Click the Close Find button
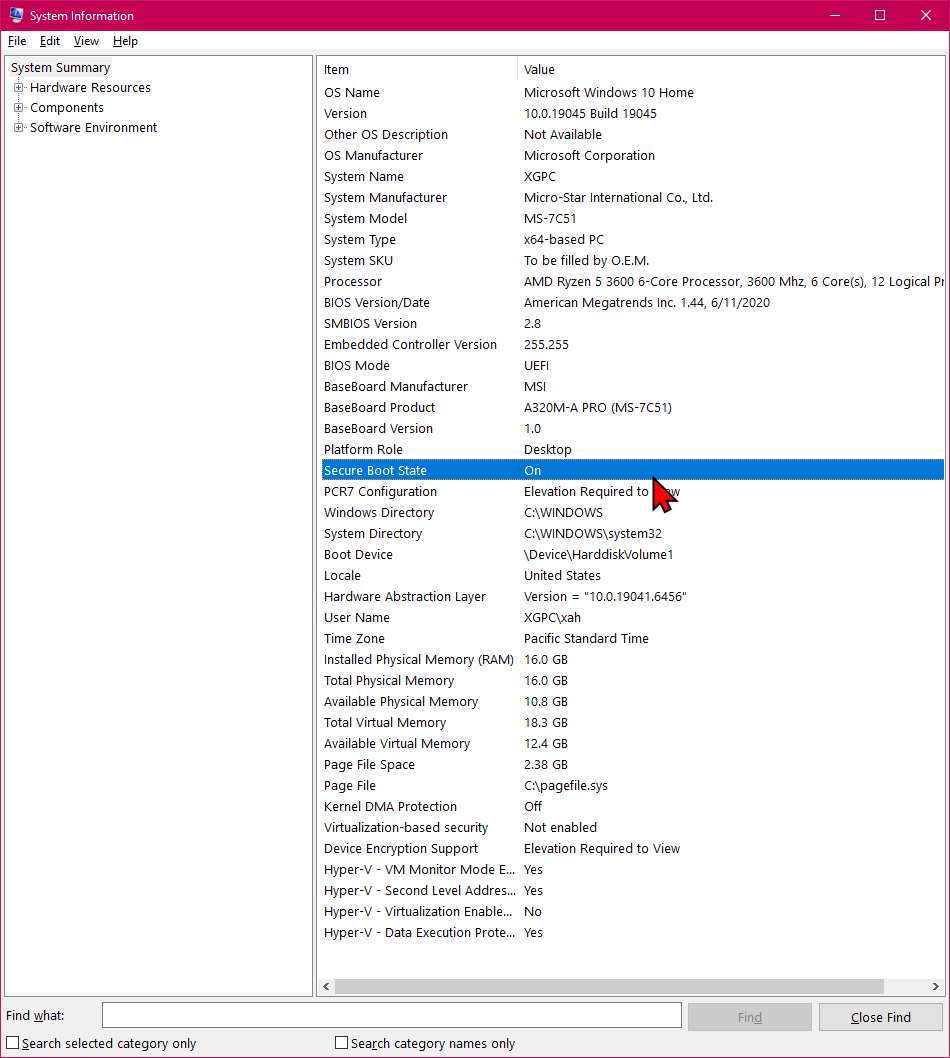This screenshot has height=1058, width=950. (880, 1017)
